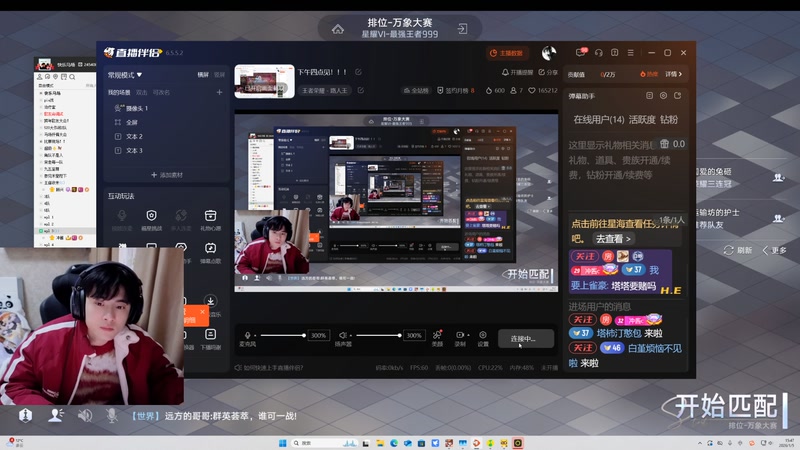This screenshot has width=800, height=450.
Task: Expand the 常规模式 mode dropdown
Action: pos(124,75)
